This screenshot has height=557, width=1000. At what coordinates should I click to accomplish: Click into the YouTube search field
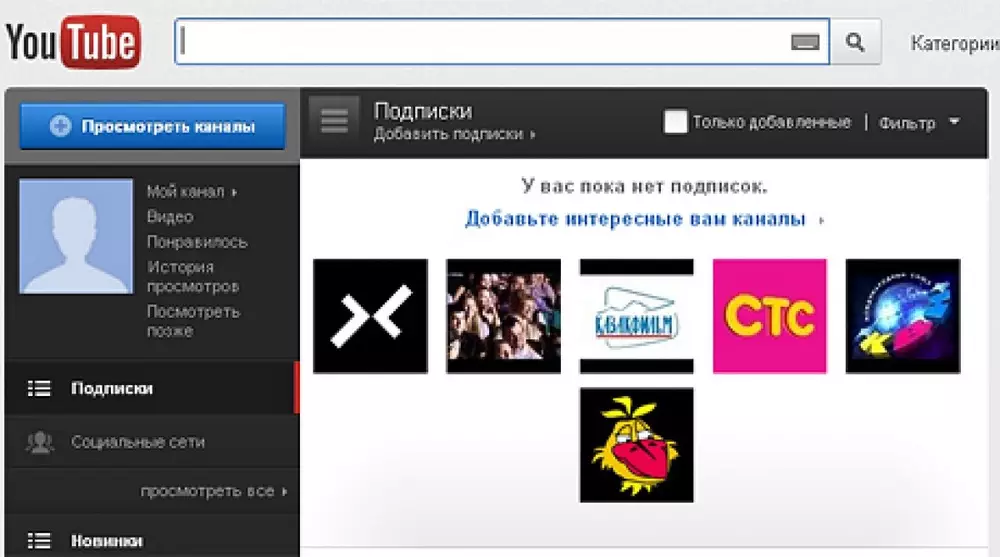pos(480,42)
